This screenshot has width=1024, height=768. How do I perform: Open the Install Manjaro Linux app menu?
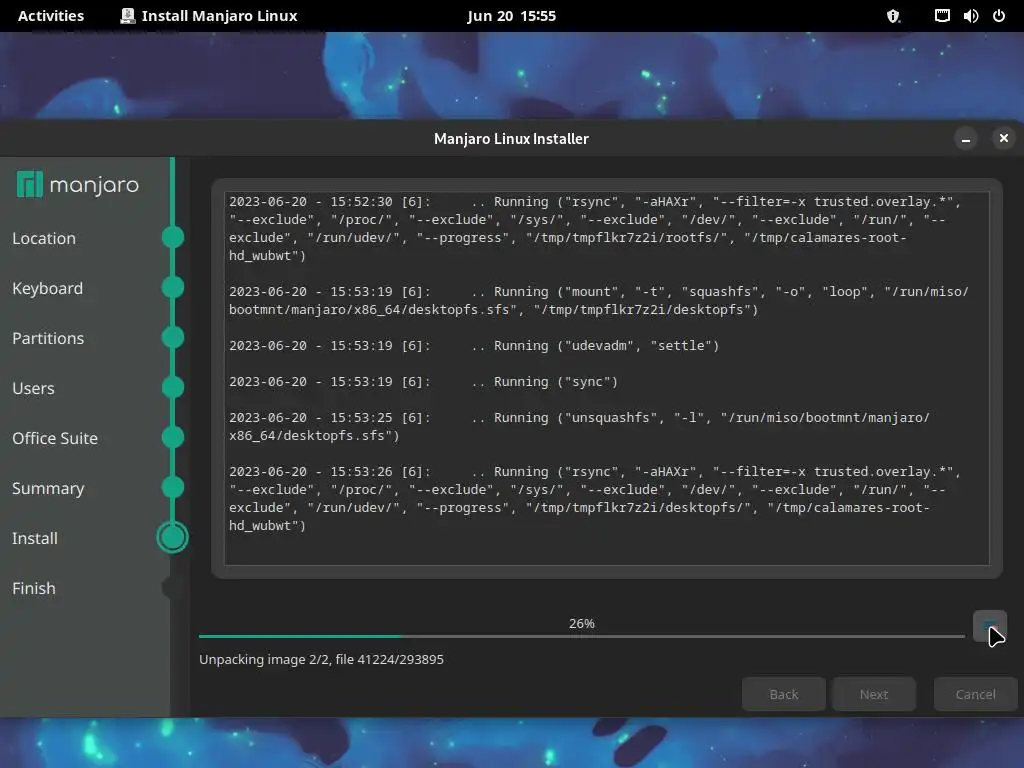click(209, 16)
